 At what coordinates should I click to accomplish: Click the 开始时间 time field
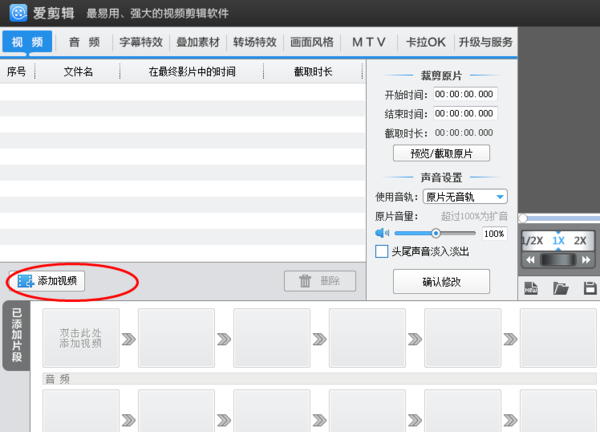[465, 94]
